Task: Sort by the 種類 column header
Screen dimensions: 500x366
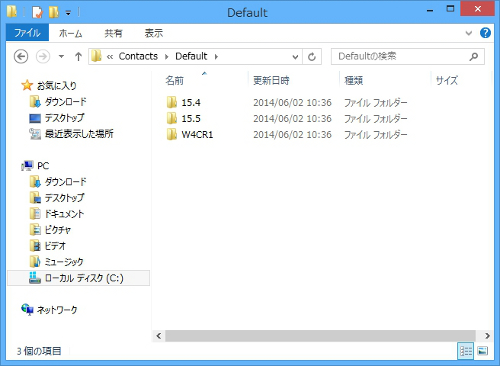Action: [x=354, y=80]
